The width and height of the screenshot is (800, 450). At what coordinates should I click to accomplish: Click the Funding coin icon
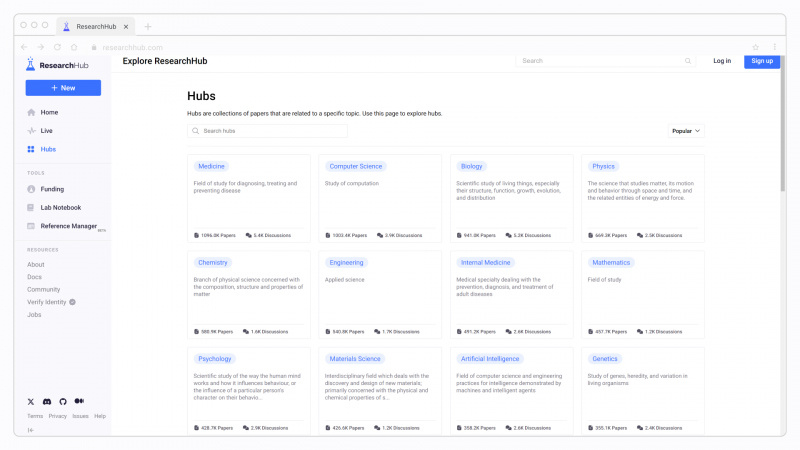click(x=31, y=189)
